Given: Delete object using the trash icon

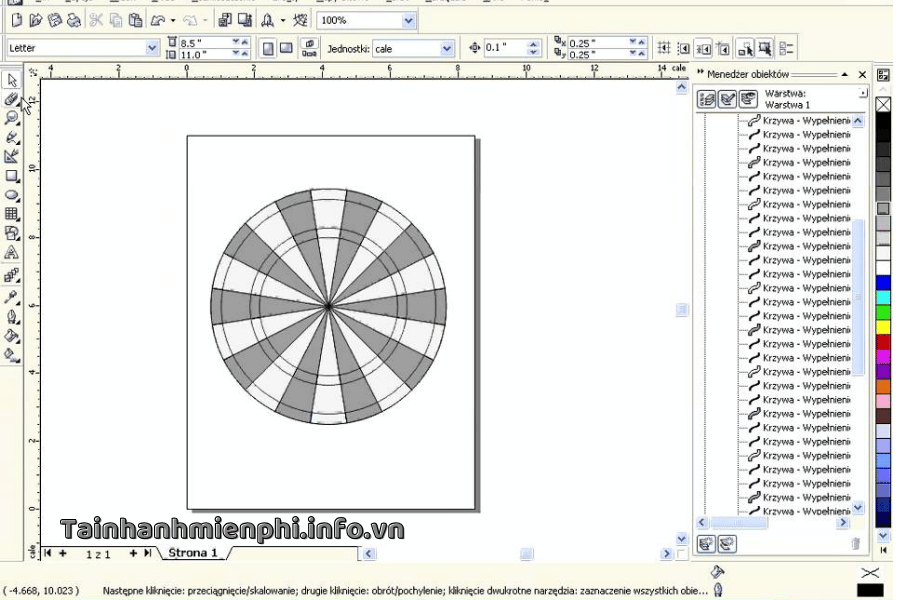Looking at the screenshot, I should point(855,544).
